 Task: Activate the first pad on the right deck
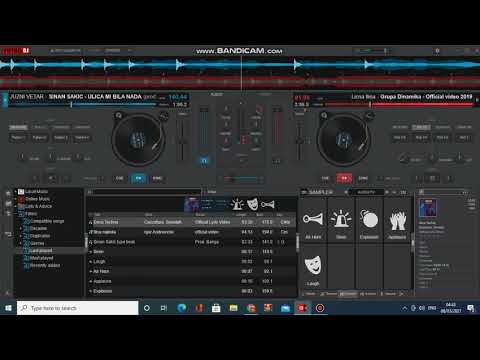pos(399,137)
